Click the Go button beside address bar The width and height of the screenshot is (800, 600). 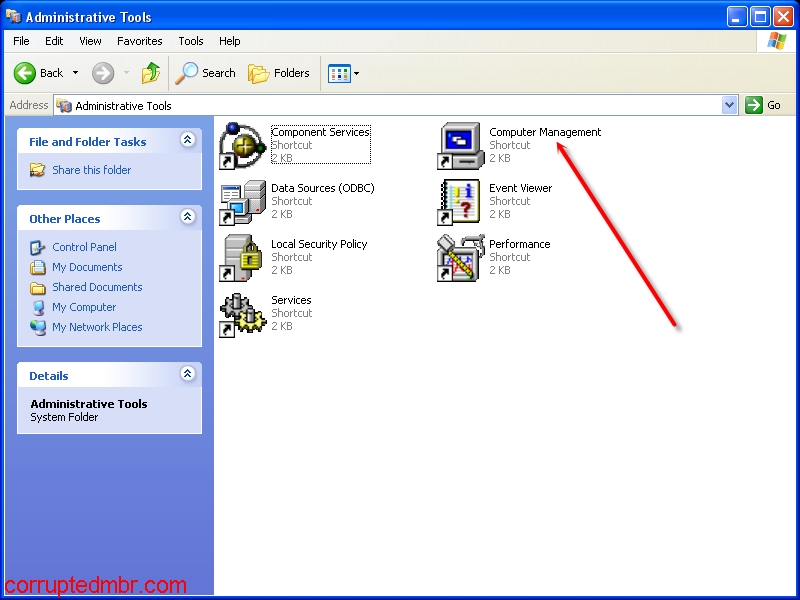764,105
